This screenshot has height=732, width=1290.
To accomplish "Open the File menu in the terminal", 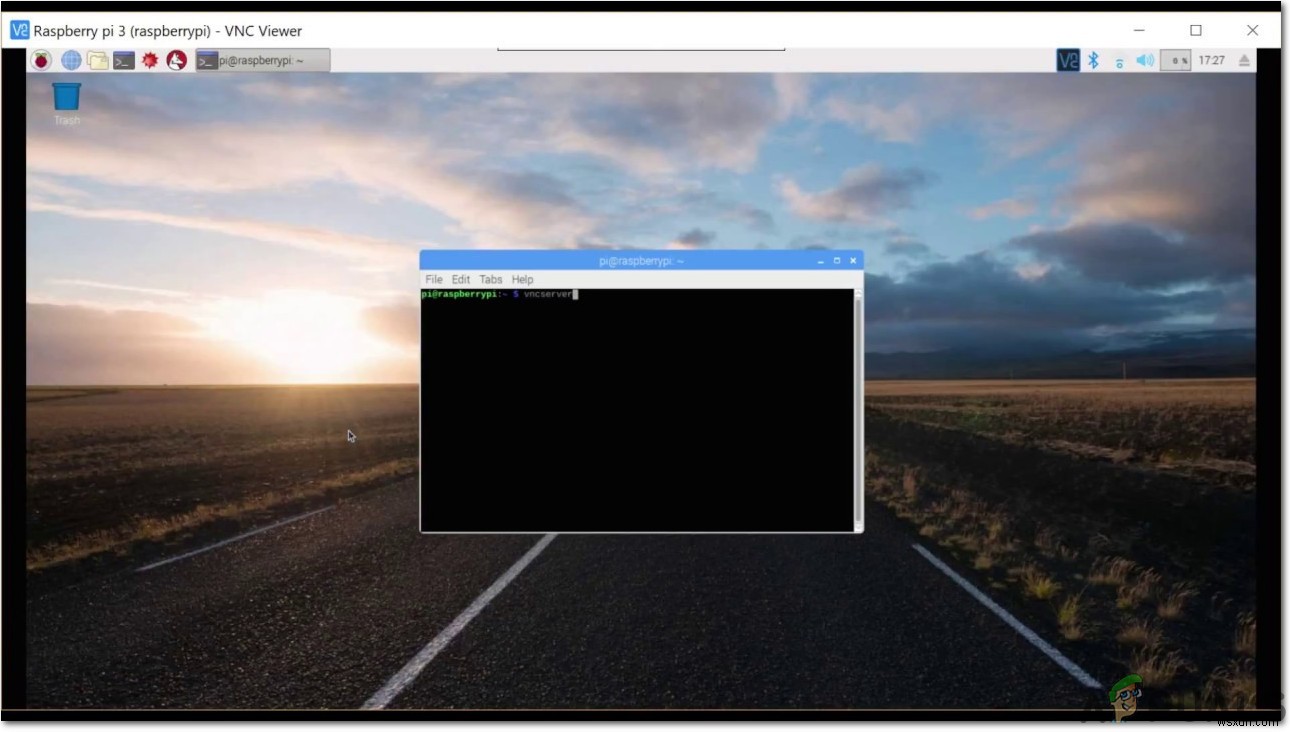I will coord(433,279).
